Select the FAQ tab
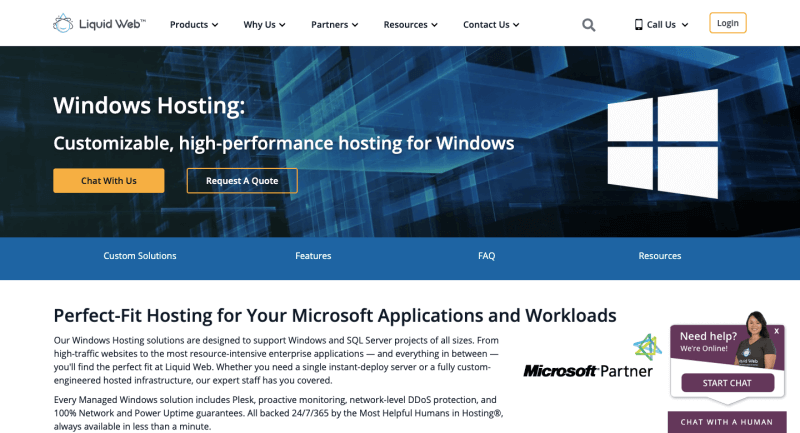This screenshot has width=800, height=433. (486, 256)
